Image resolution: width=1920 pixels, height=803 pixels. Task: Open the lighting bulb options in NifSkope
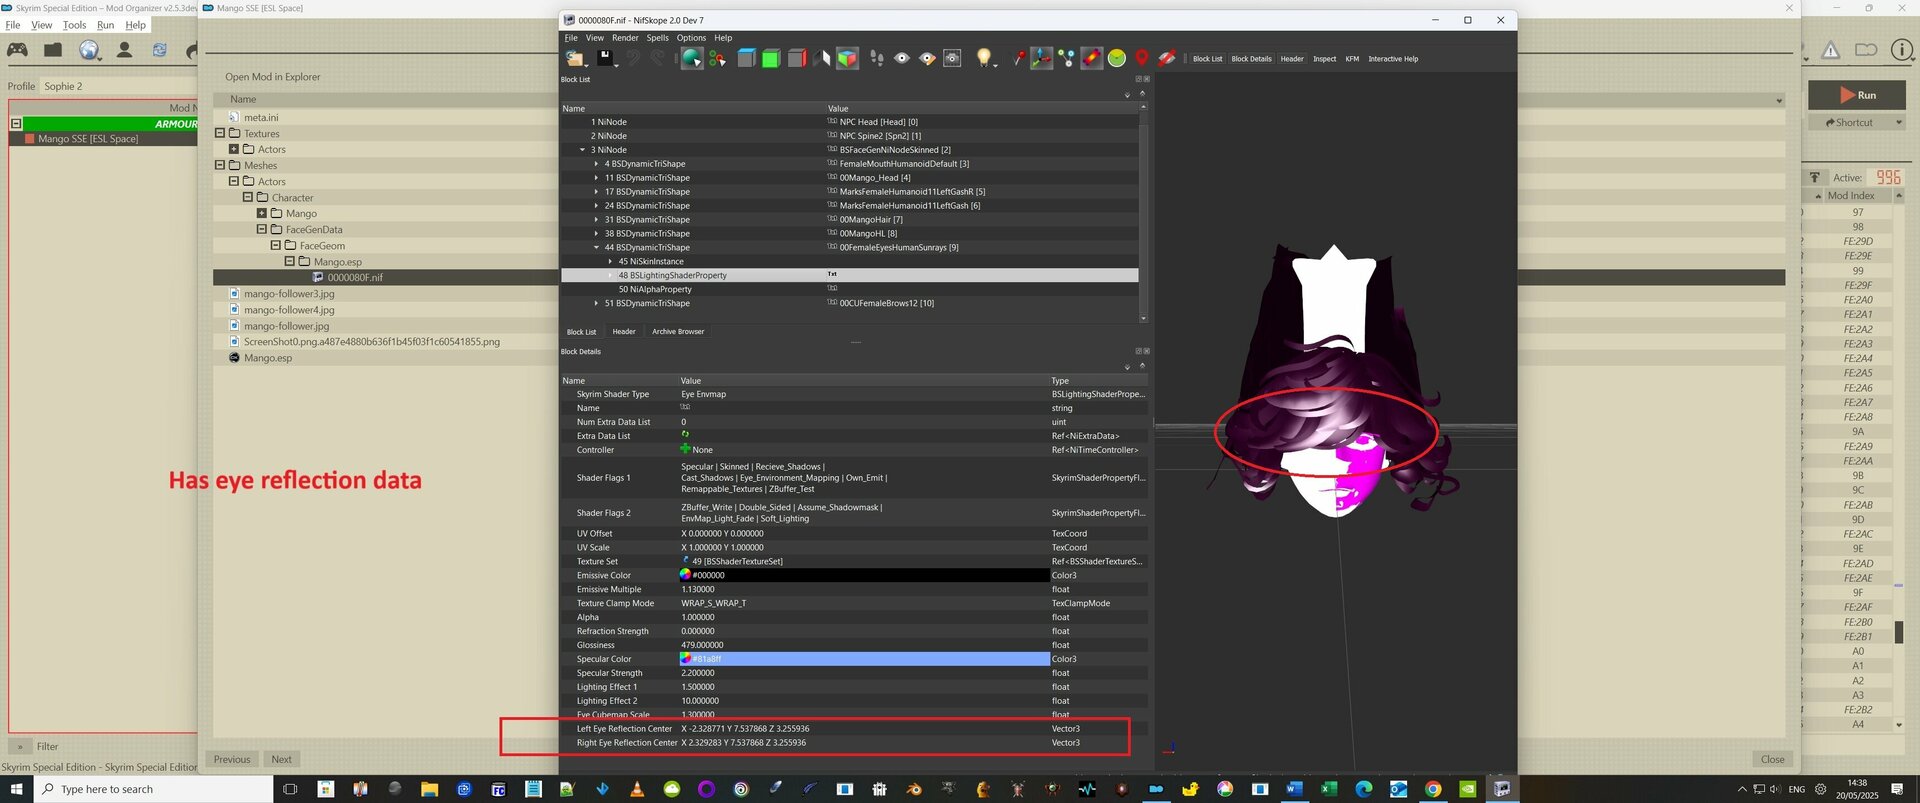click(984, 59)
